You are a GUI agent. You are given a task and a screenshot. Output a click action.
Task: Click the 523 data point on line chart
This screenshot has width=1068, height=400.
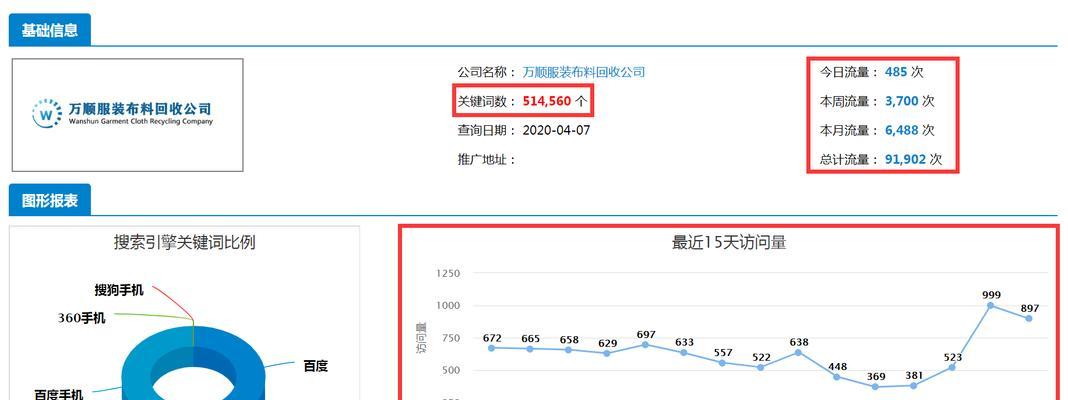pos(952,367)
